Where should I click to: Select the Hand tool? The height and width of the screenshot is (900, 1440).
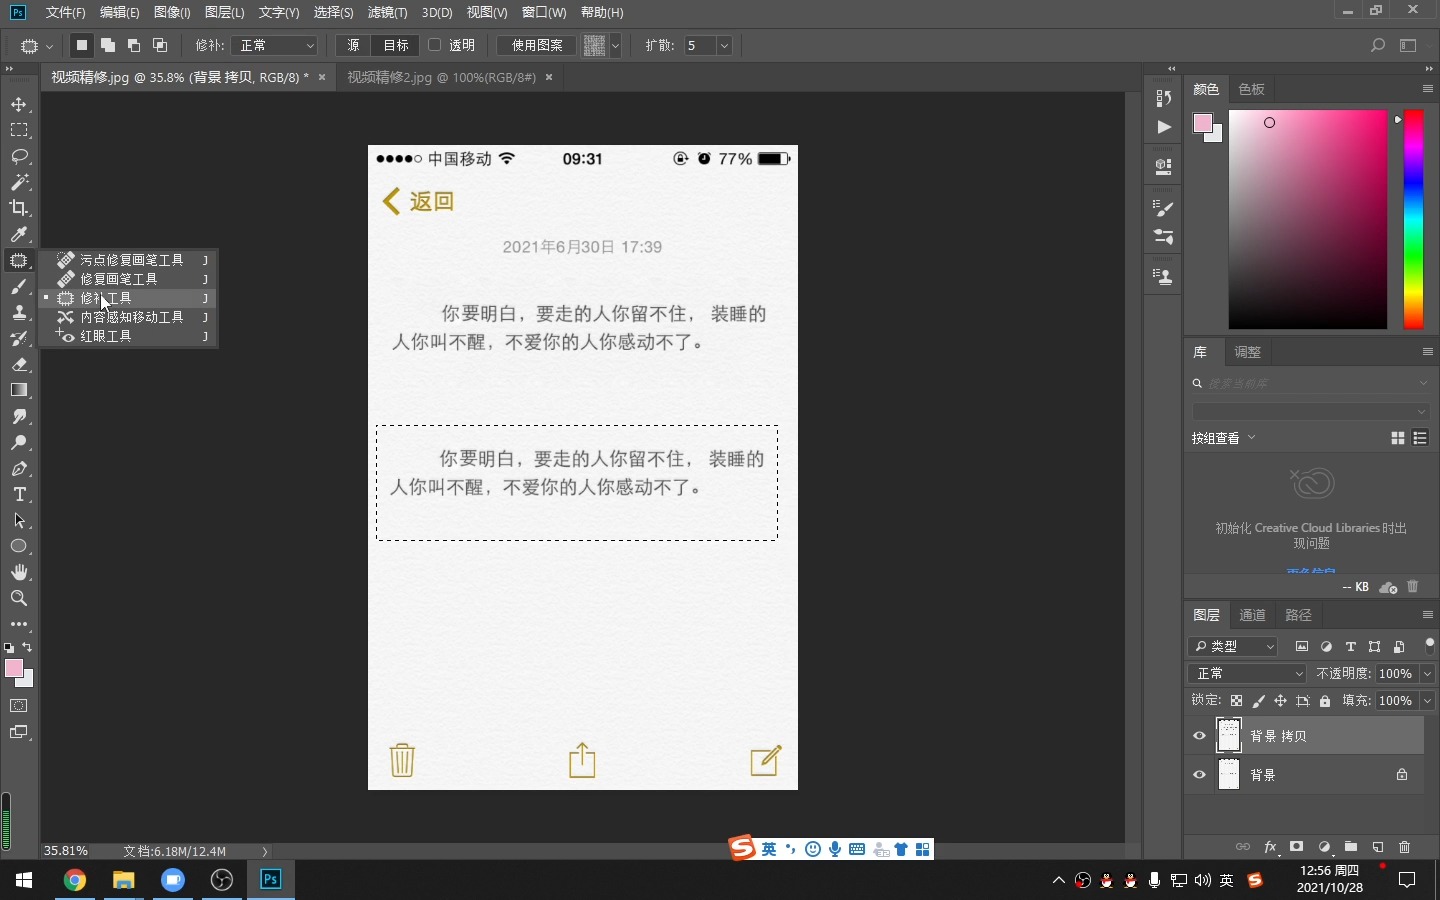point(19,573)
